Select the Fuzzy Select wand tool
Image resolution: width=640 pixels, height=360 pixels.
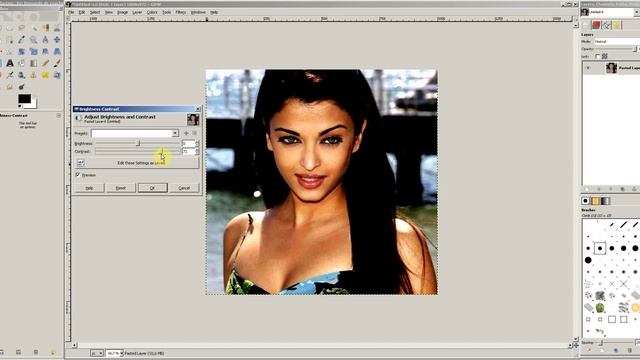pos(33,28)
